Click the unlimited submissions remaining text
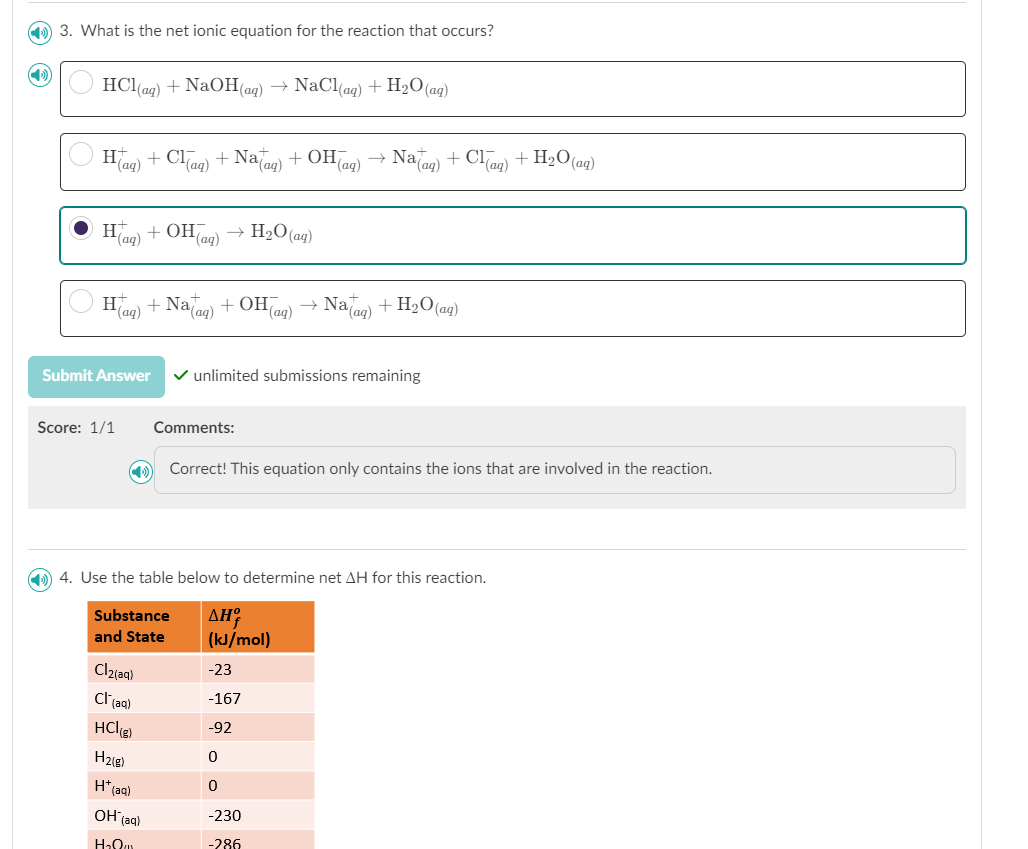This screenshot has width=1028, height=849. pos(305,376)
